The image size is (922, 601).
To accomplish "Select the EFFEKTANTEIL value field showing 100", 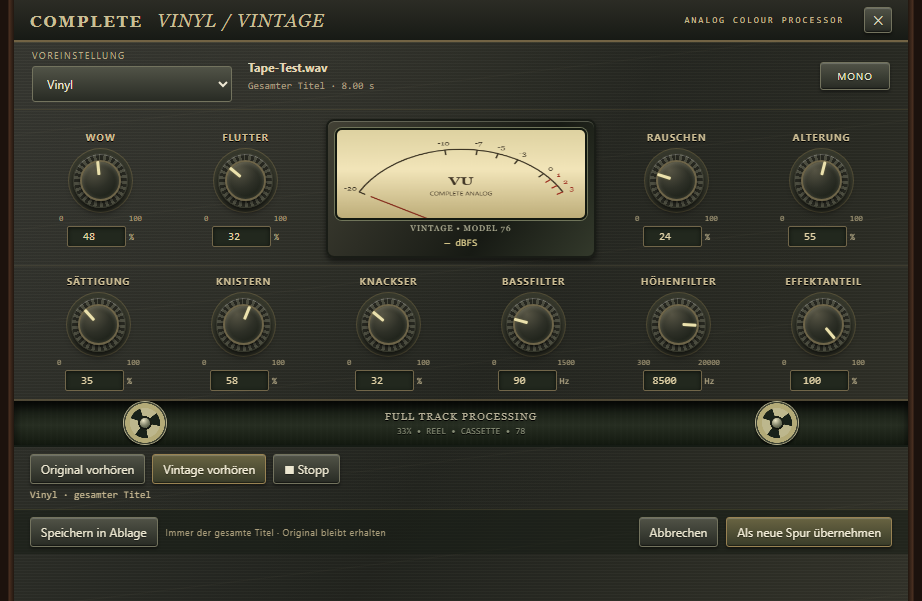I will point(819,380).
